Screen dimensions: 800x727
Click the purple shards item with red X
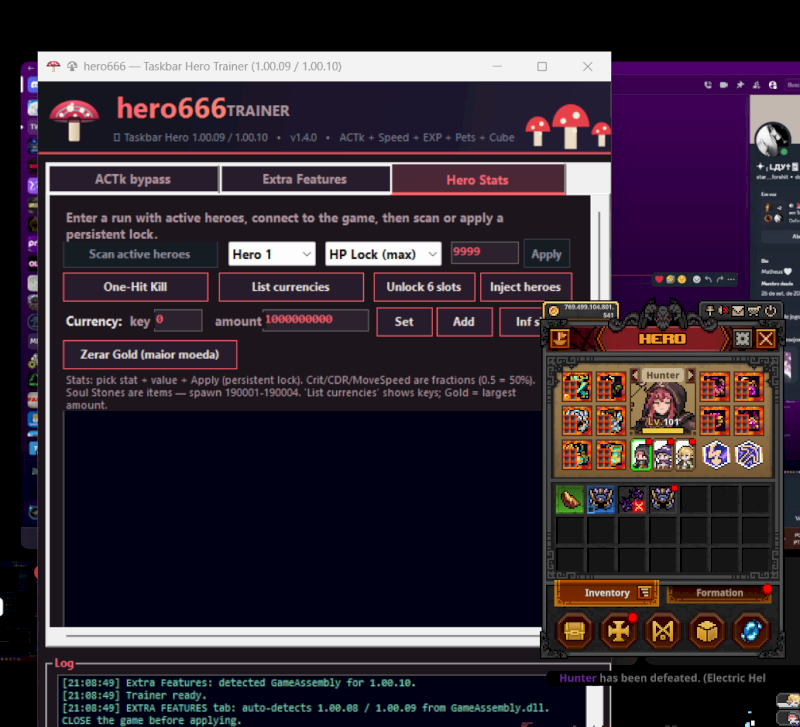point(632,499)
